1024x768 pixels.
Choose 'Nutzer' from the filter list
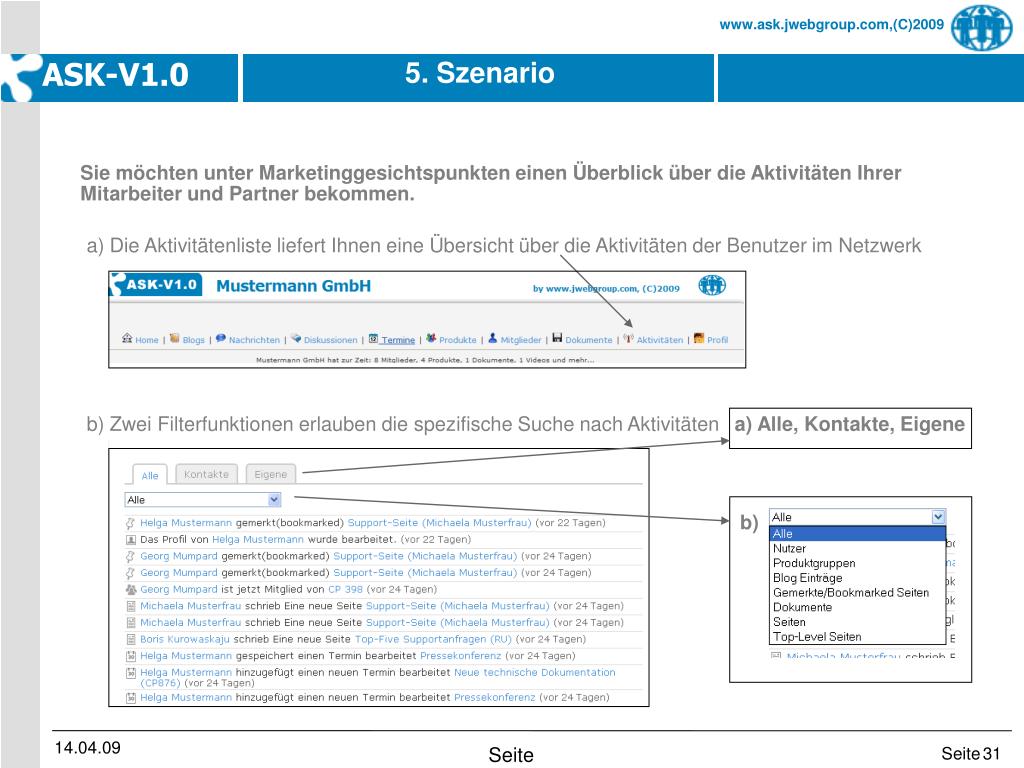pos(789,549)
